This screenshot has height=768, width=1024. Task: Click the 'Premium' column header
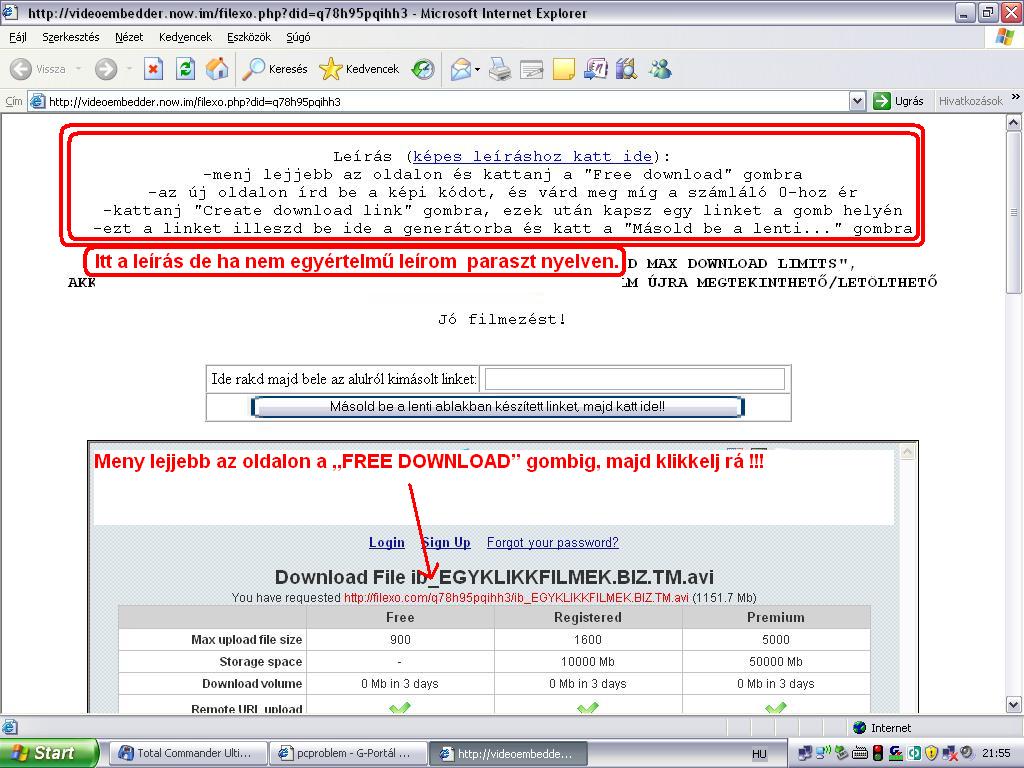tap(776, 617)
